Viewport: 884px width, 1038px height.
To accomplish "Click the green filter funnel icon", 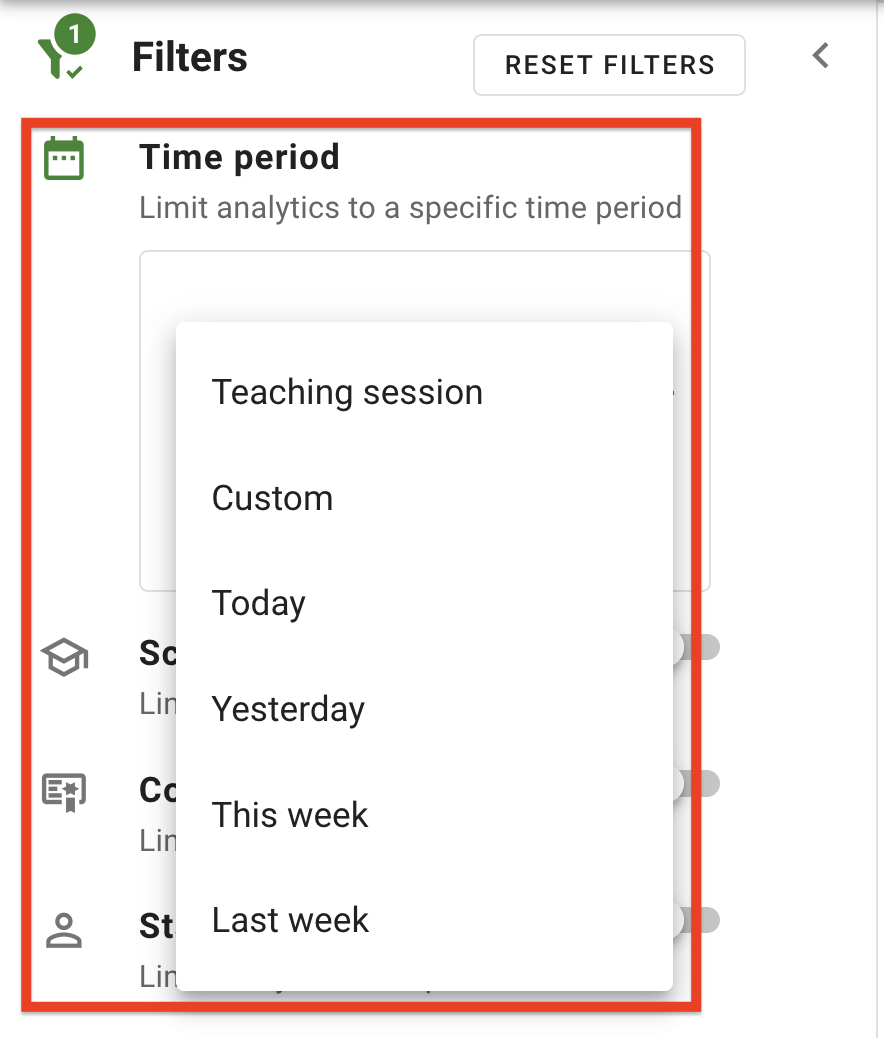I will 55,55.
